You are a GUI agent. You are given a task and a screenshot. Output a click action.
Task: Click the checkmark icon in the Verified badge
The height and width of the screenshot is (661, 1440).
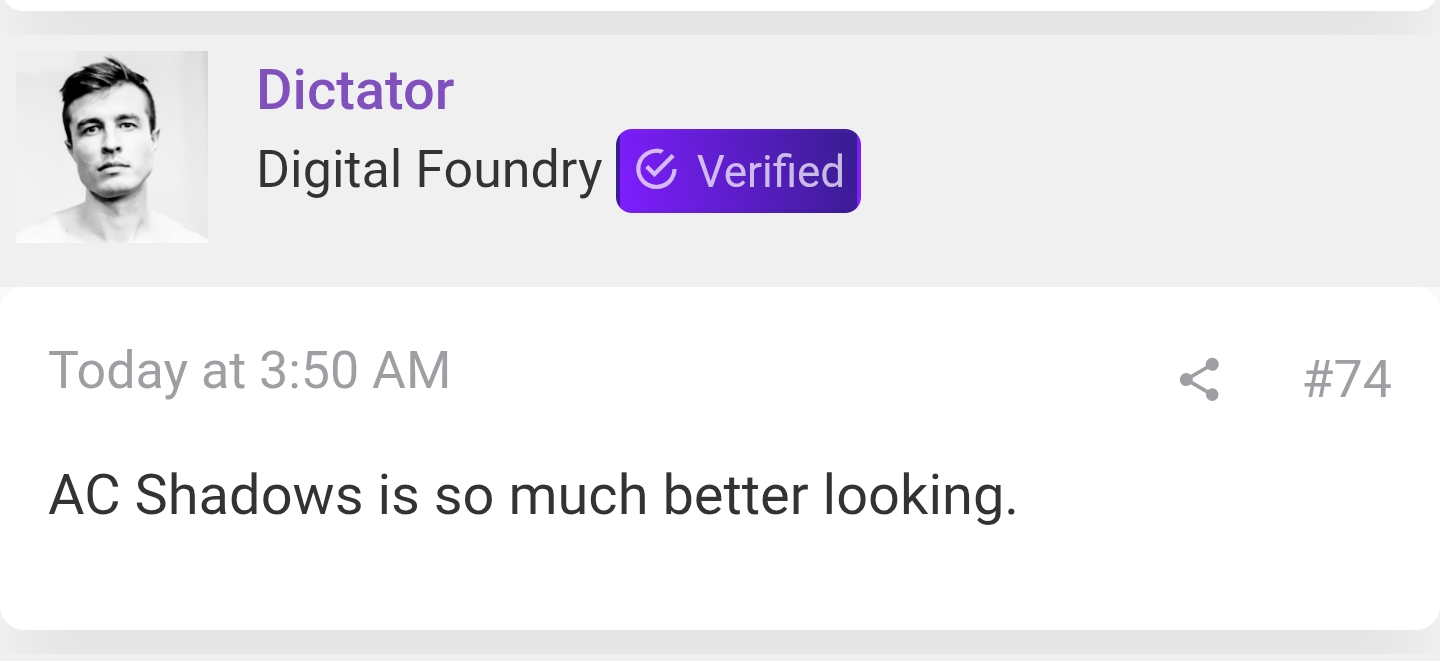(x=656, y=170)
